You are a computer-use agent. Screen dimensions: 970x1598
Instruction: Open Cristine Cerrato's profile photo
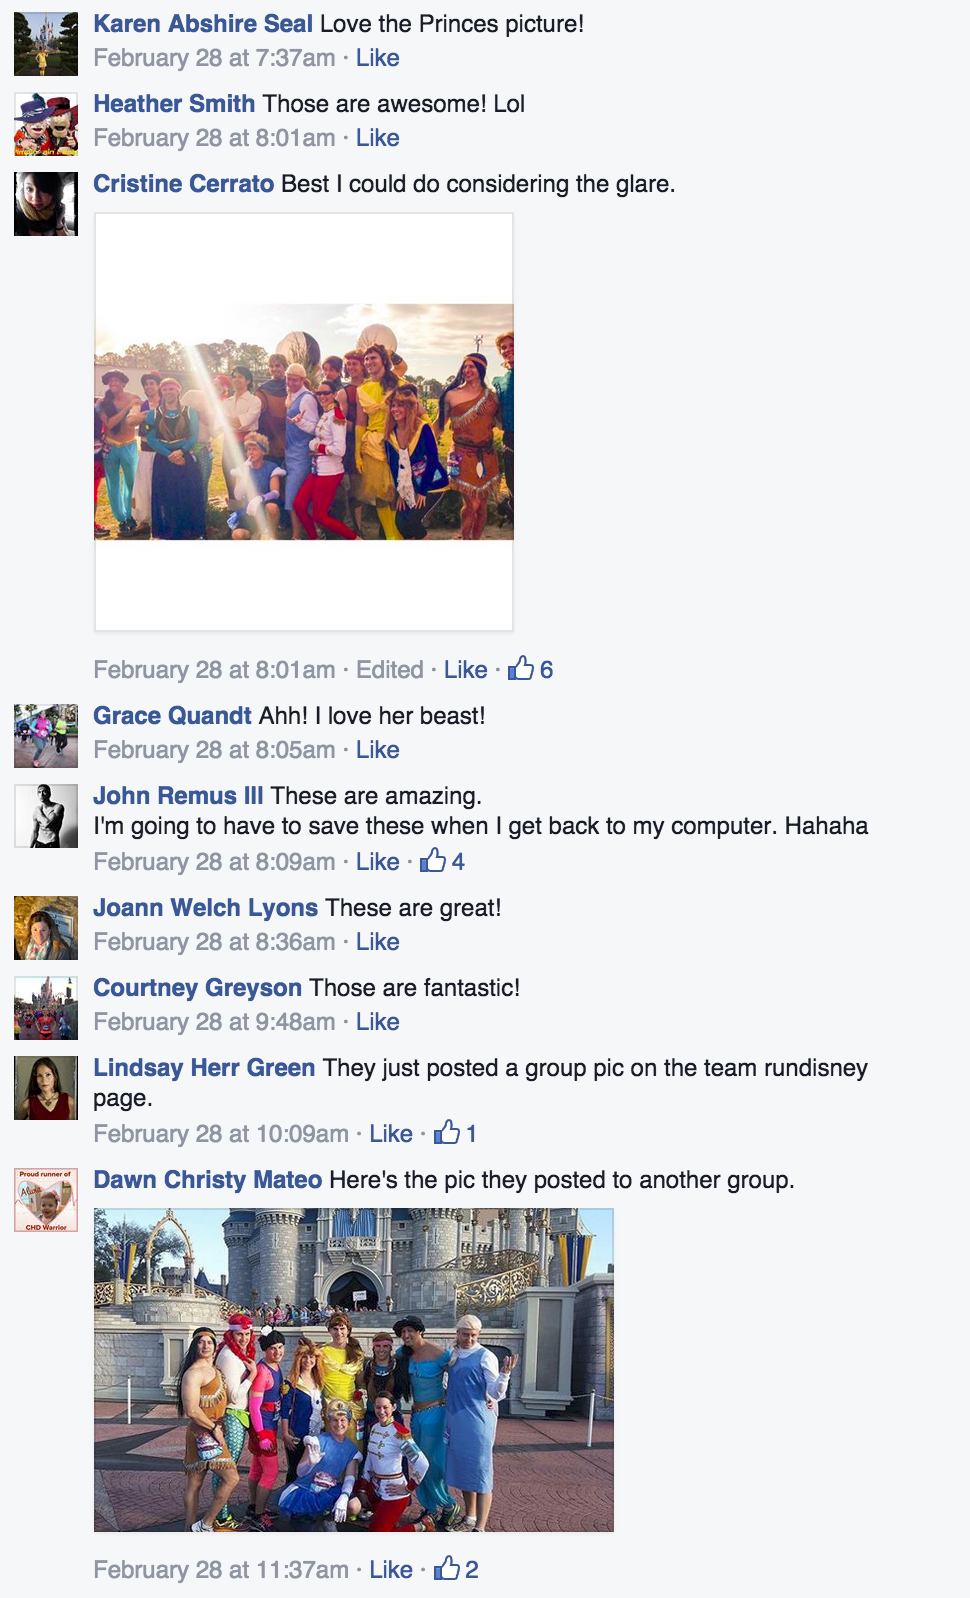click(46, 204)
